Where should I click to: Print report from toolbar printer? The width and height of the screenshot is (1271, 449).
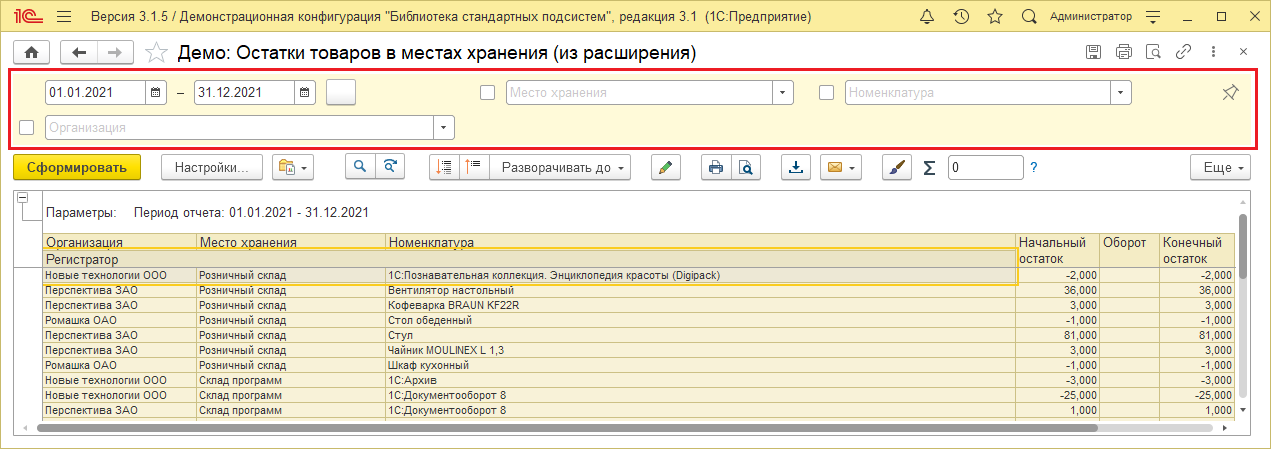tap(716, 167)
